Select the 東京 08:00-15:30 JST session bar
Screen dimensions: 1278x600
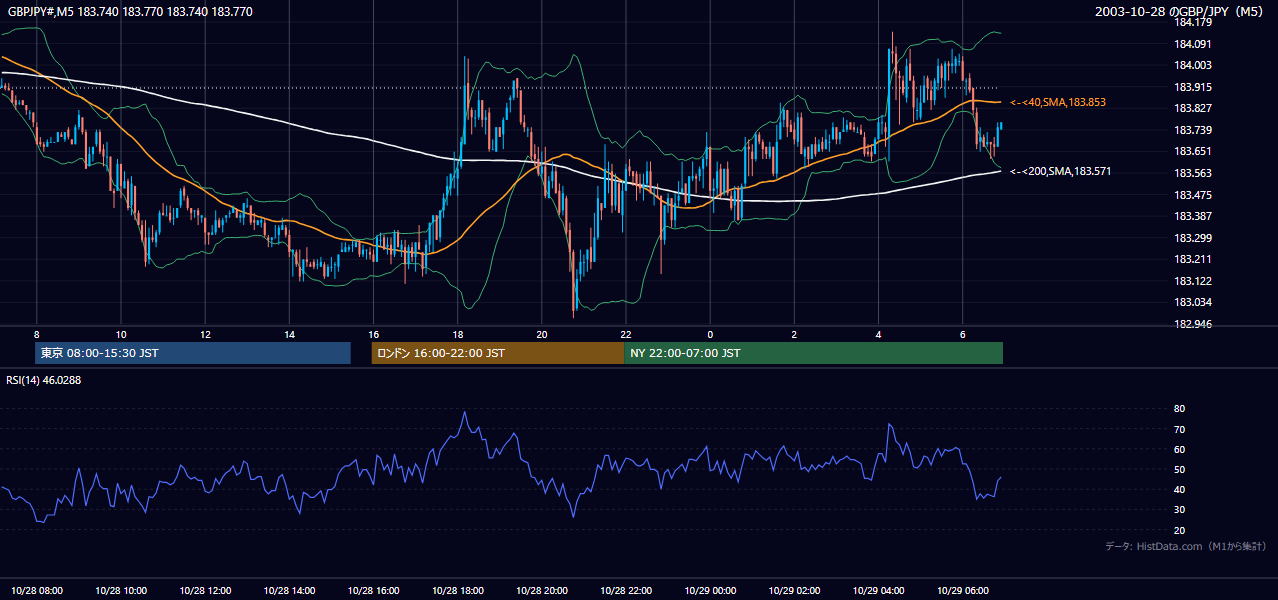[193, 353]
